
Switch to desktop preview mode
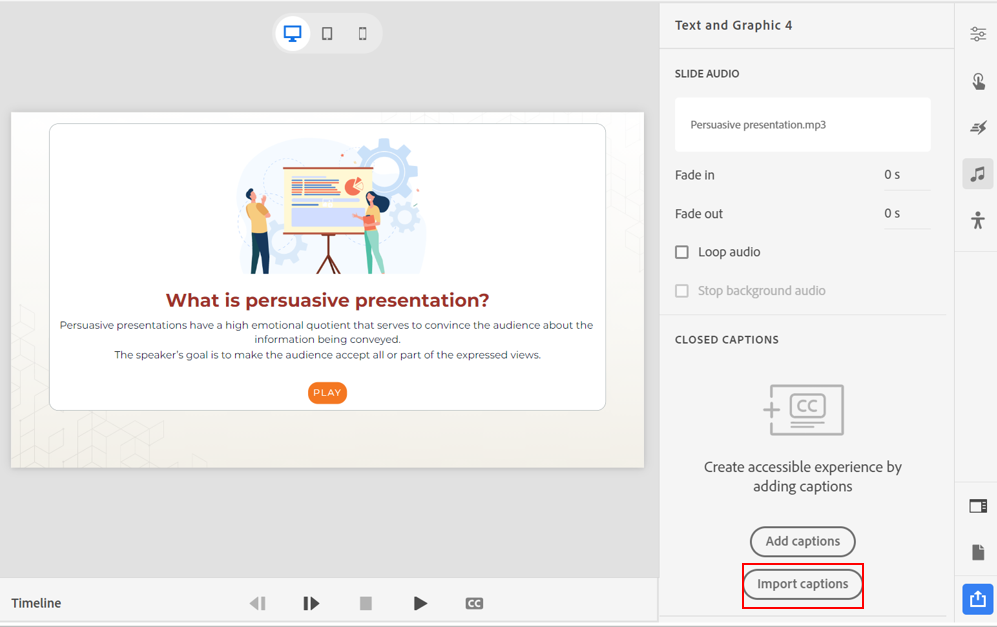coord(292,32)
